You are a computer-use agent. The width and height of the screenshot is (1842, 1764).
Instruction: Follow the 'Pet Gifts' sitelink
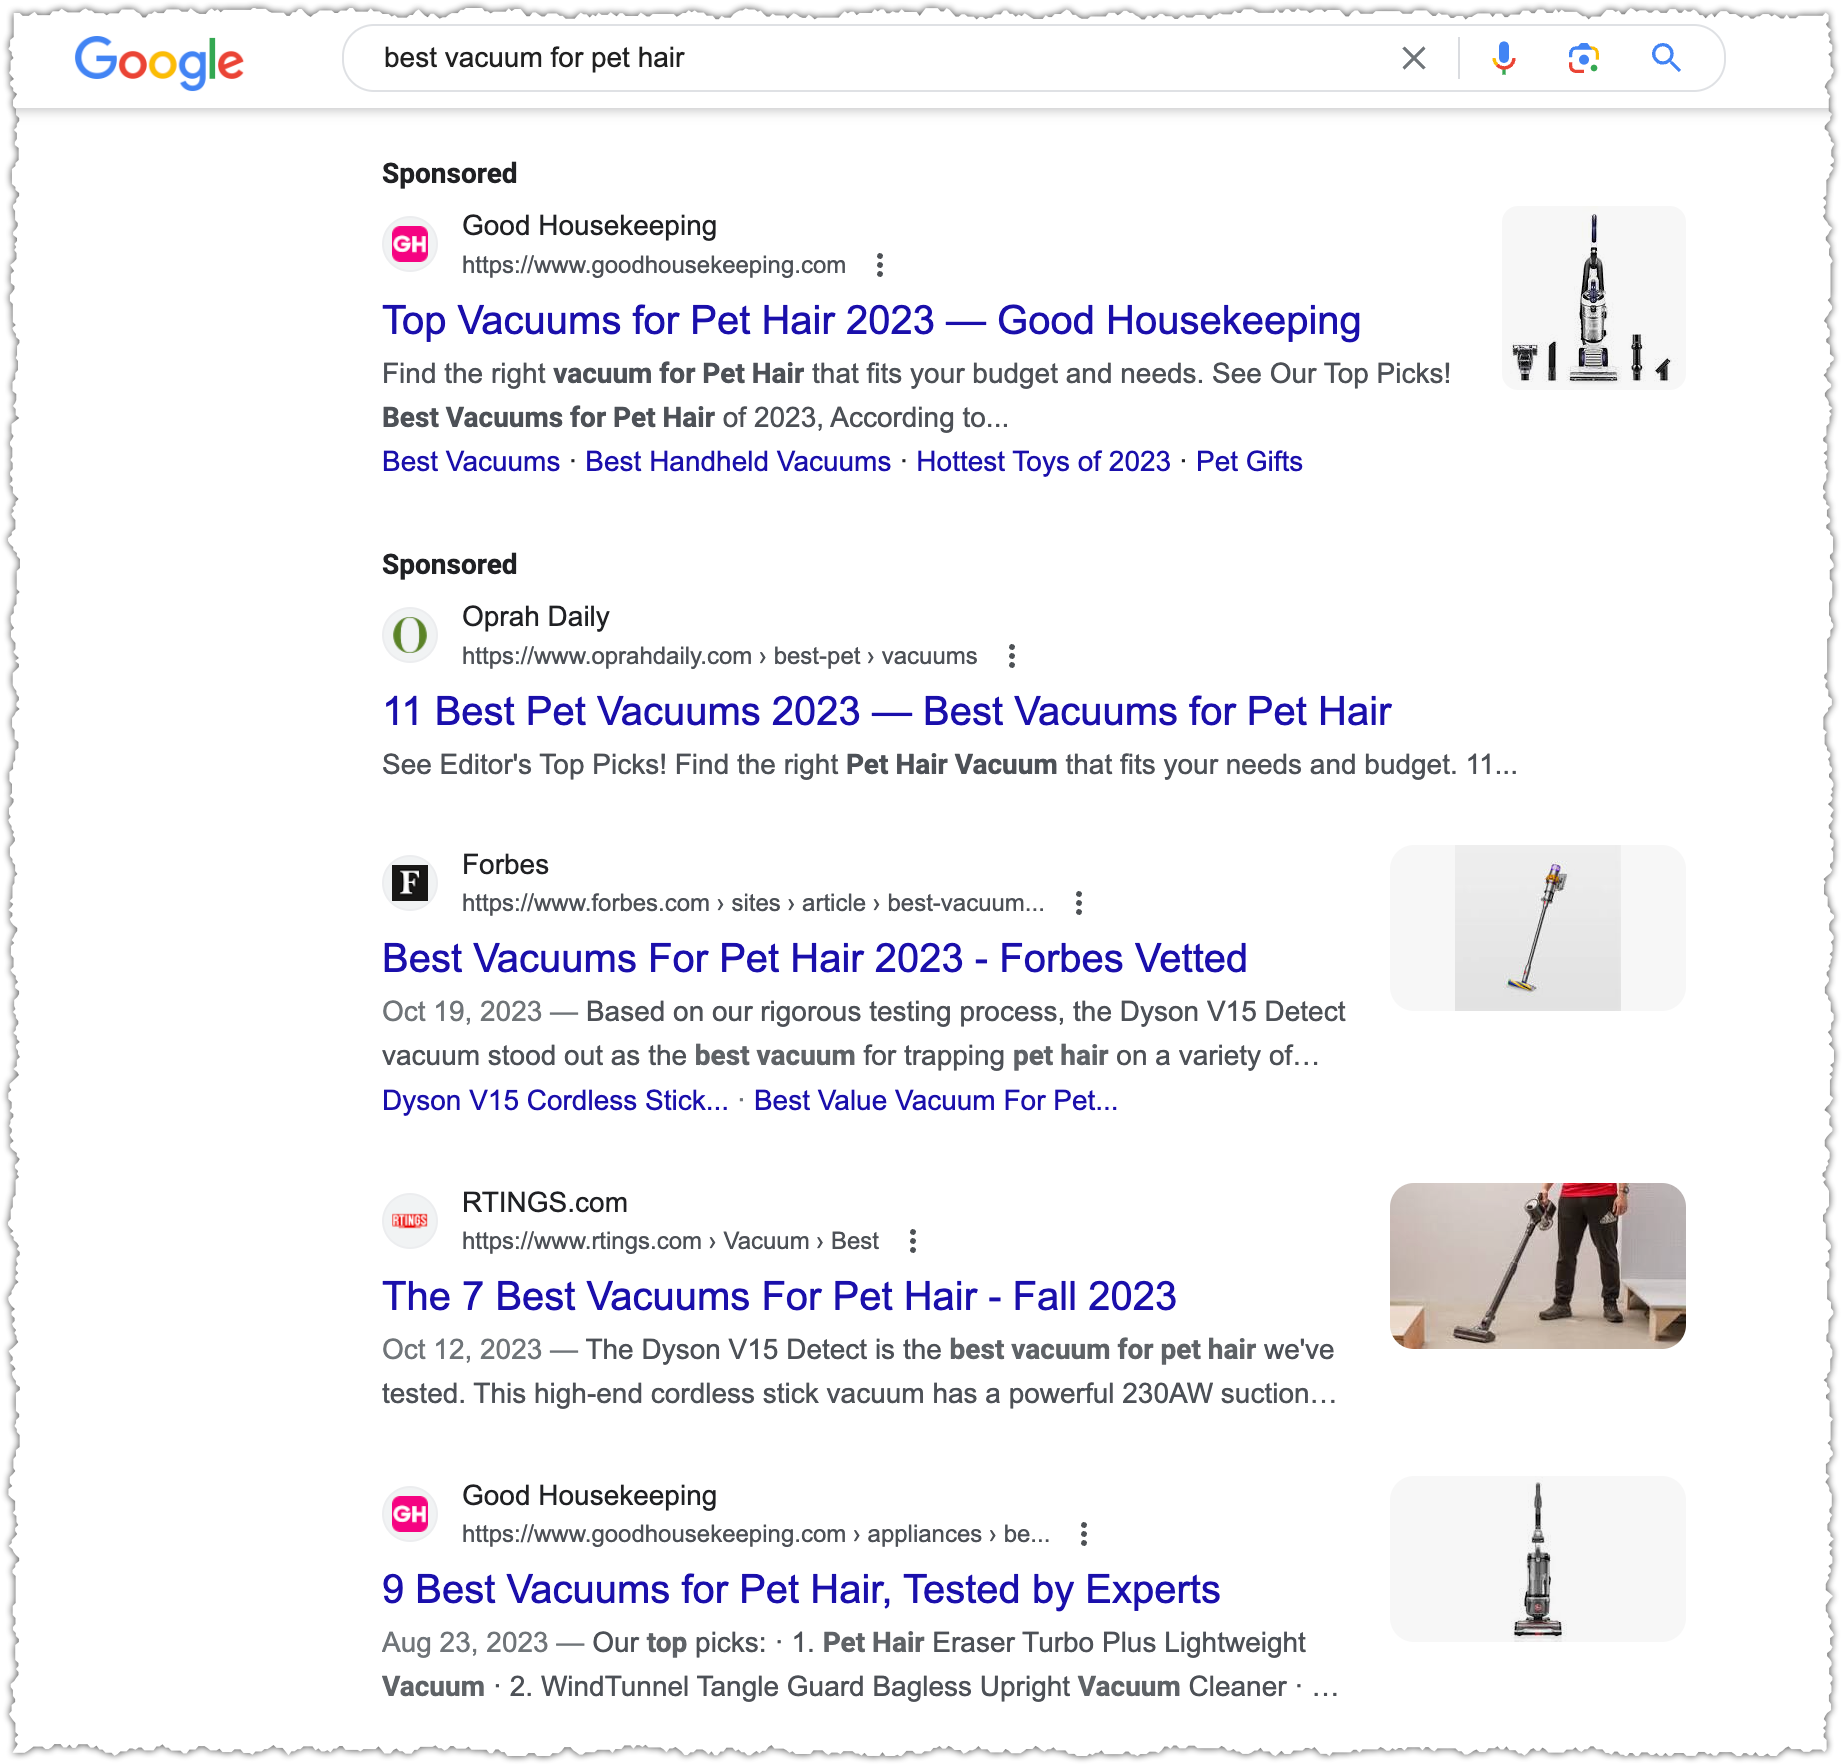1249,462
